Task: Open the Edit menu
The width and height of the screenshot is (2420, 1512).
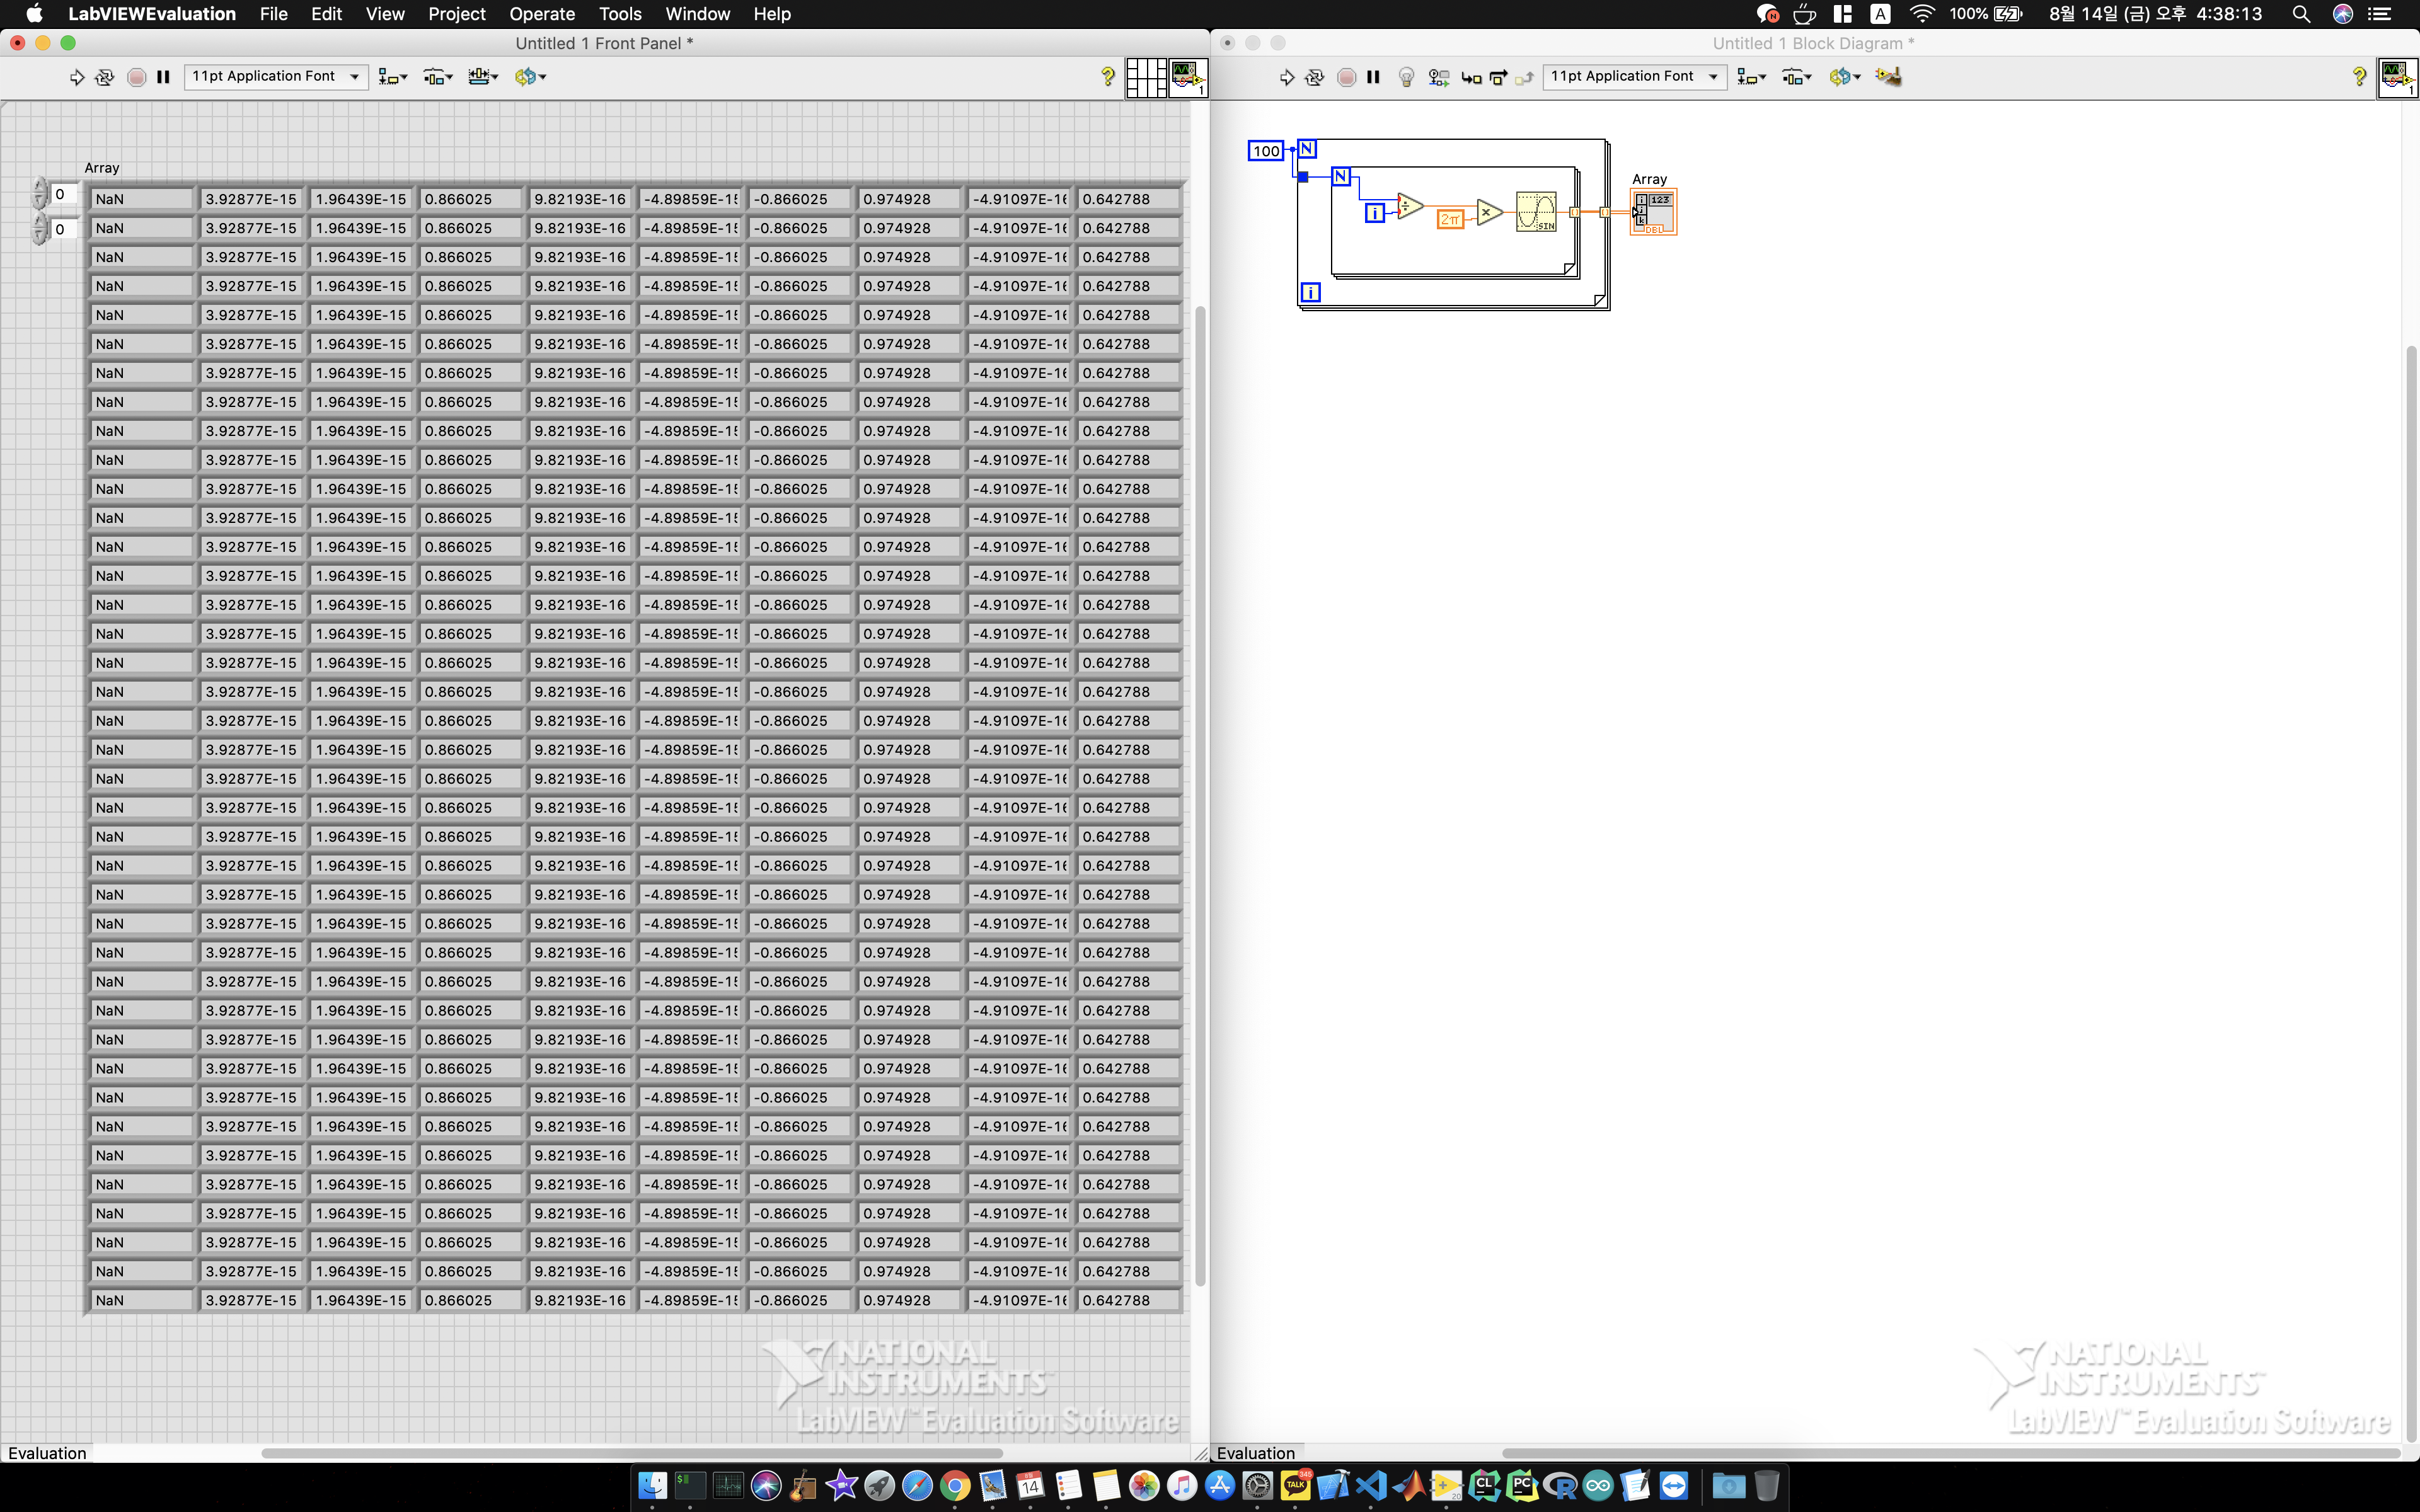Action: pos(326,14)
